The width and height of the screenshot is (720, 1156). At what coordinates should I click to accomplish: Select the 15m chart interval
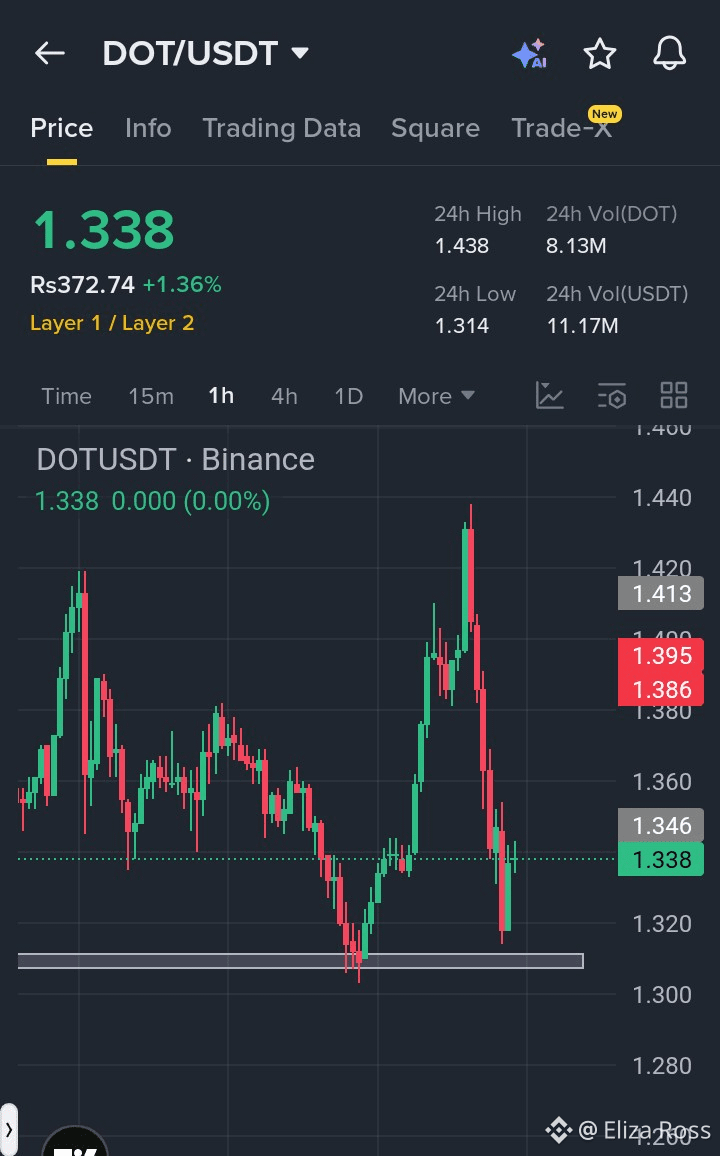[151, 396]
